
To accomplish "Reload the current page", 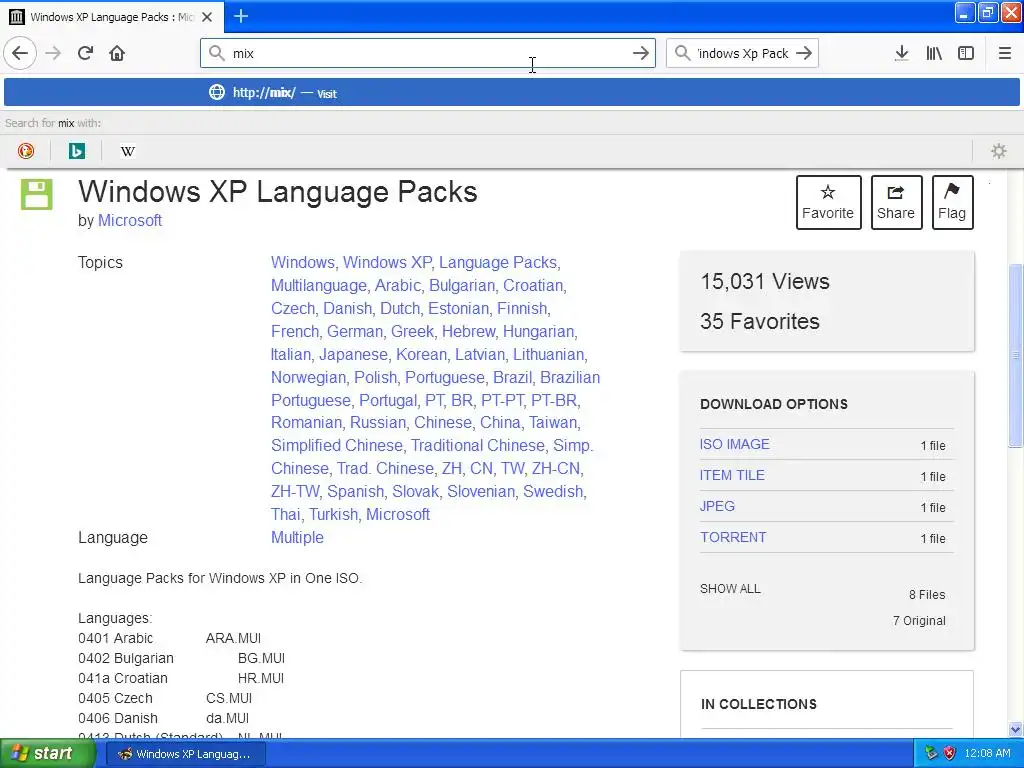I will [x=85, y=53].
